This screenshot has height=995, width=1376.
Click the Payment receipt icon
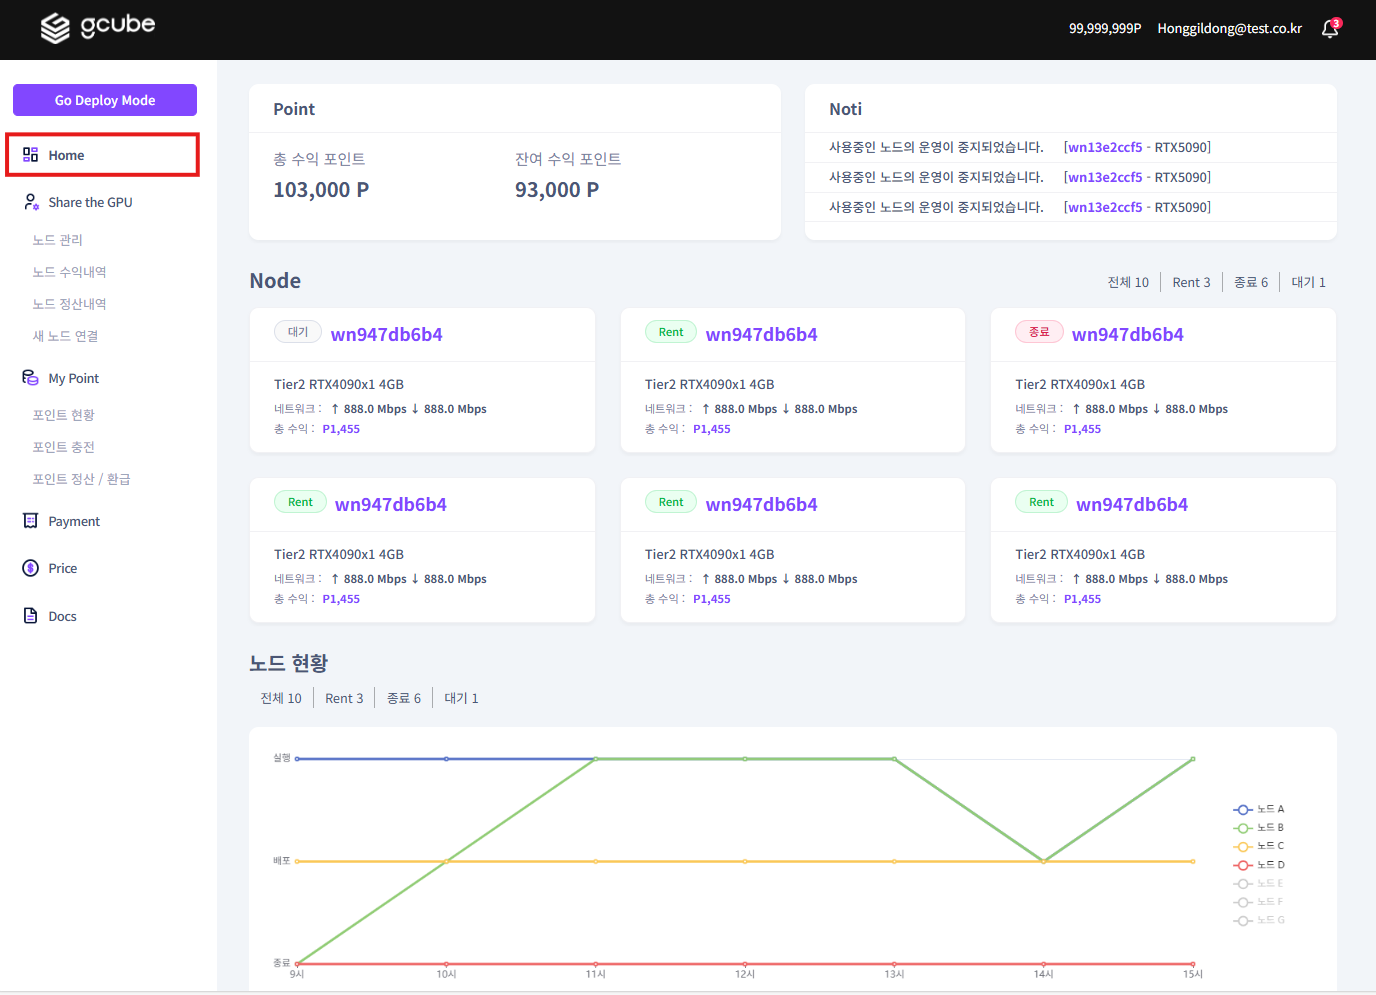pyautogui.click(x=31, y=521)
